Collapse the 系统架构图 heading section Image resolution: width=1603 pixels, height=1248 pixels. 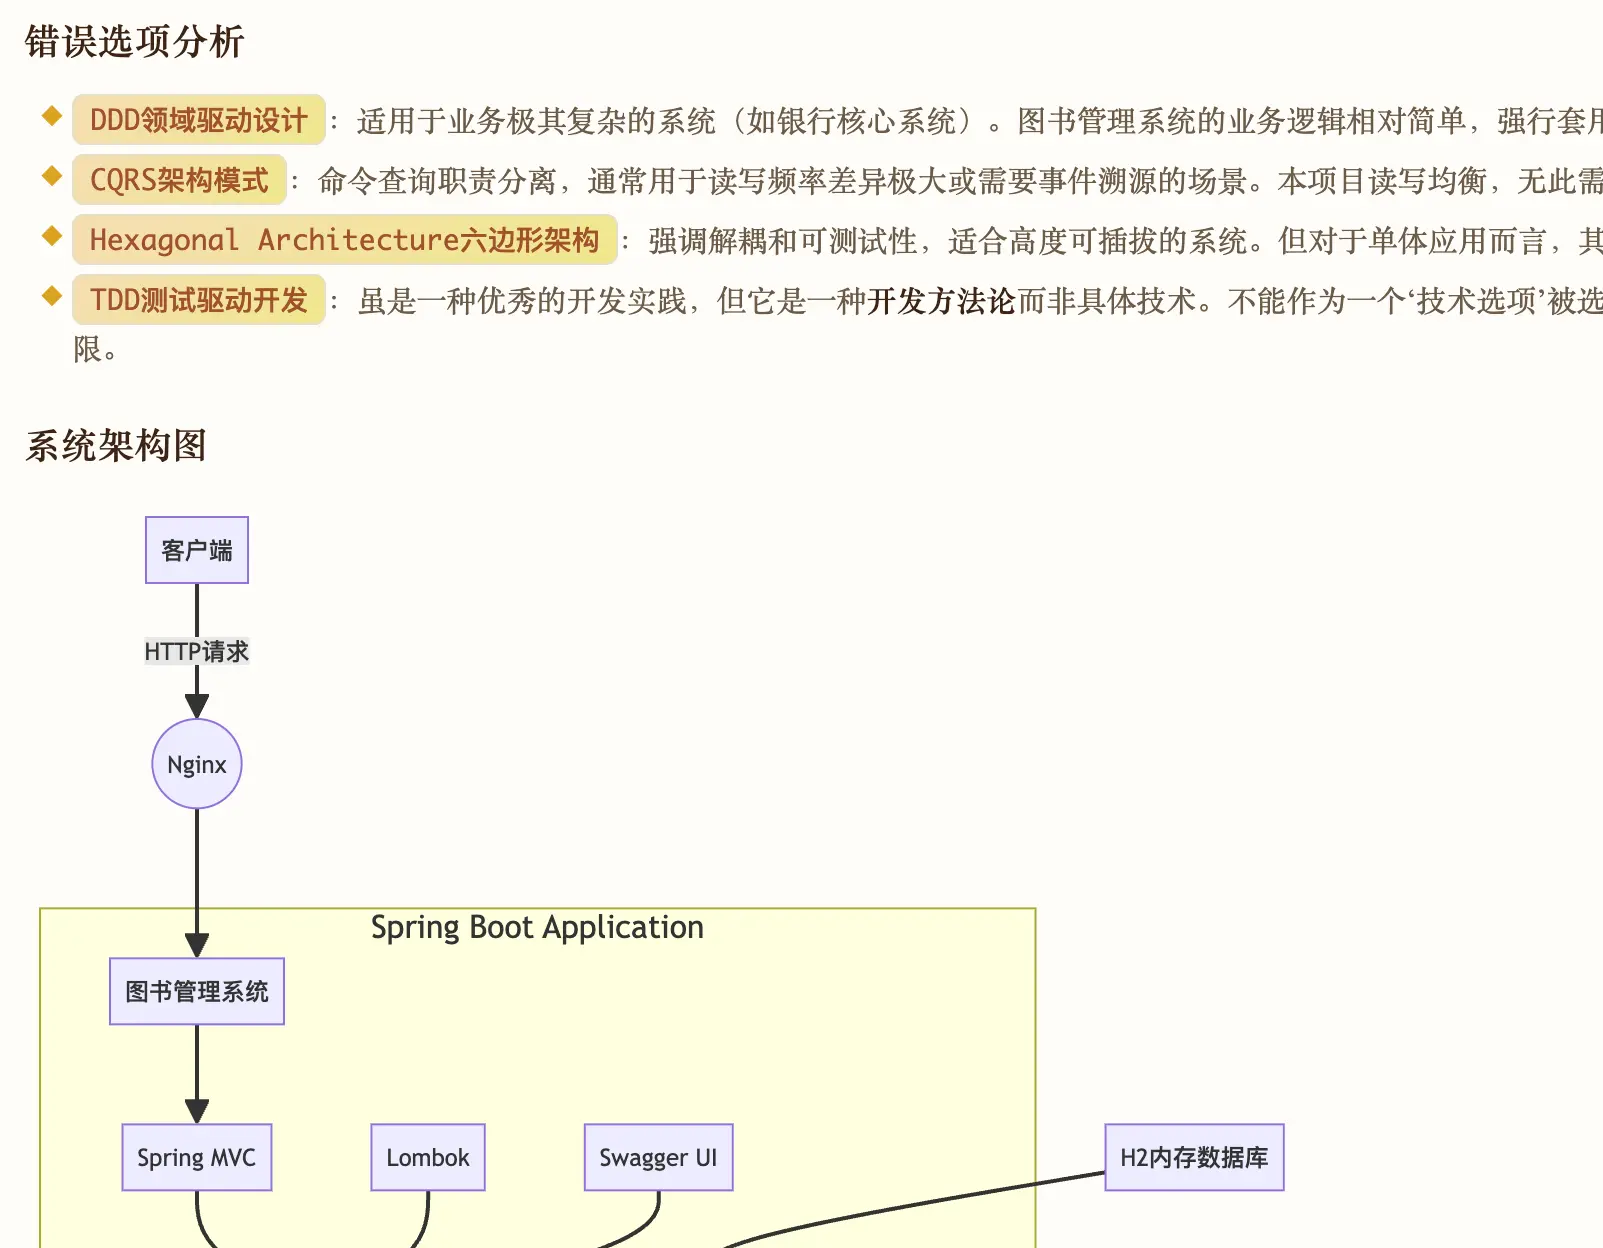(116, 447)
